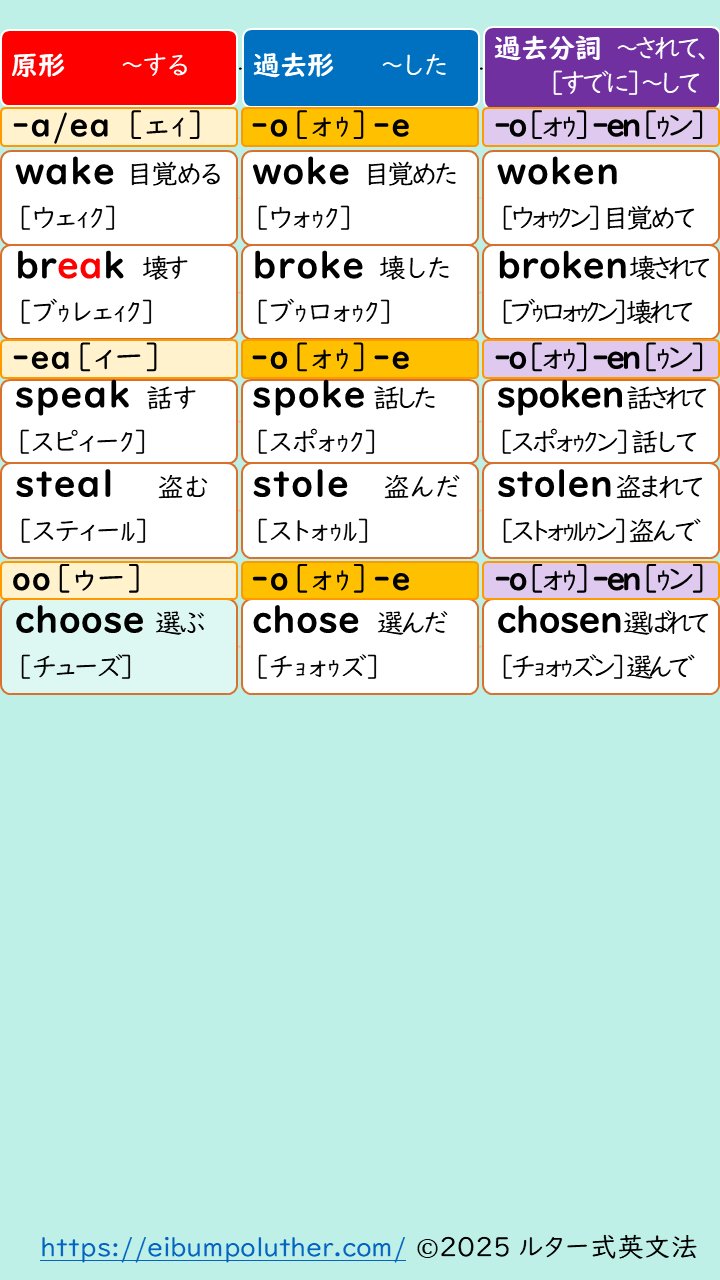Screen dimensions: 720x1280
Task: Select the 'speak' verb card
Action: 119,420
